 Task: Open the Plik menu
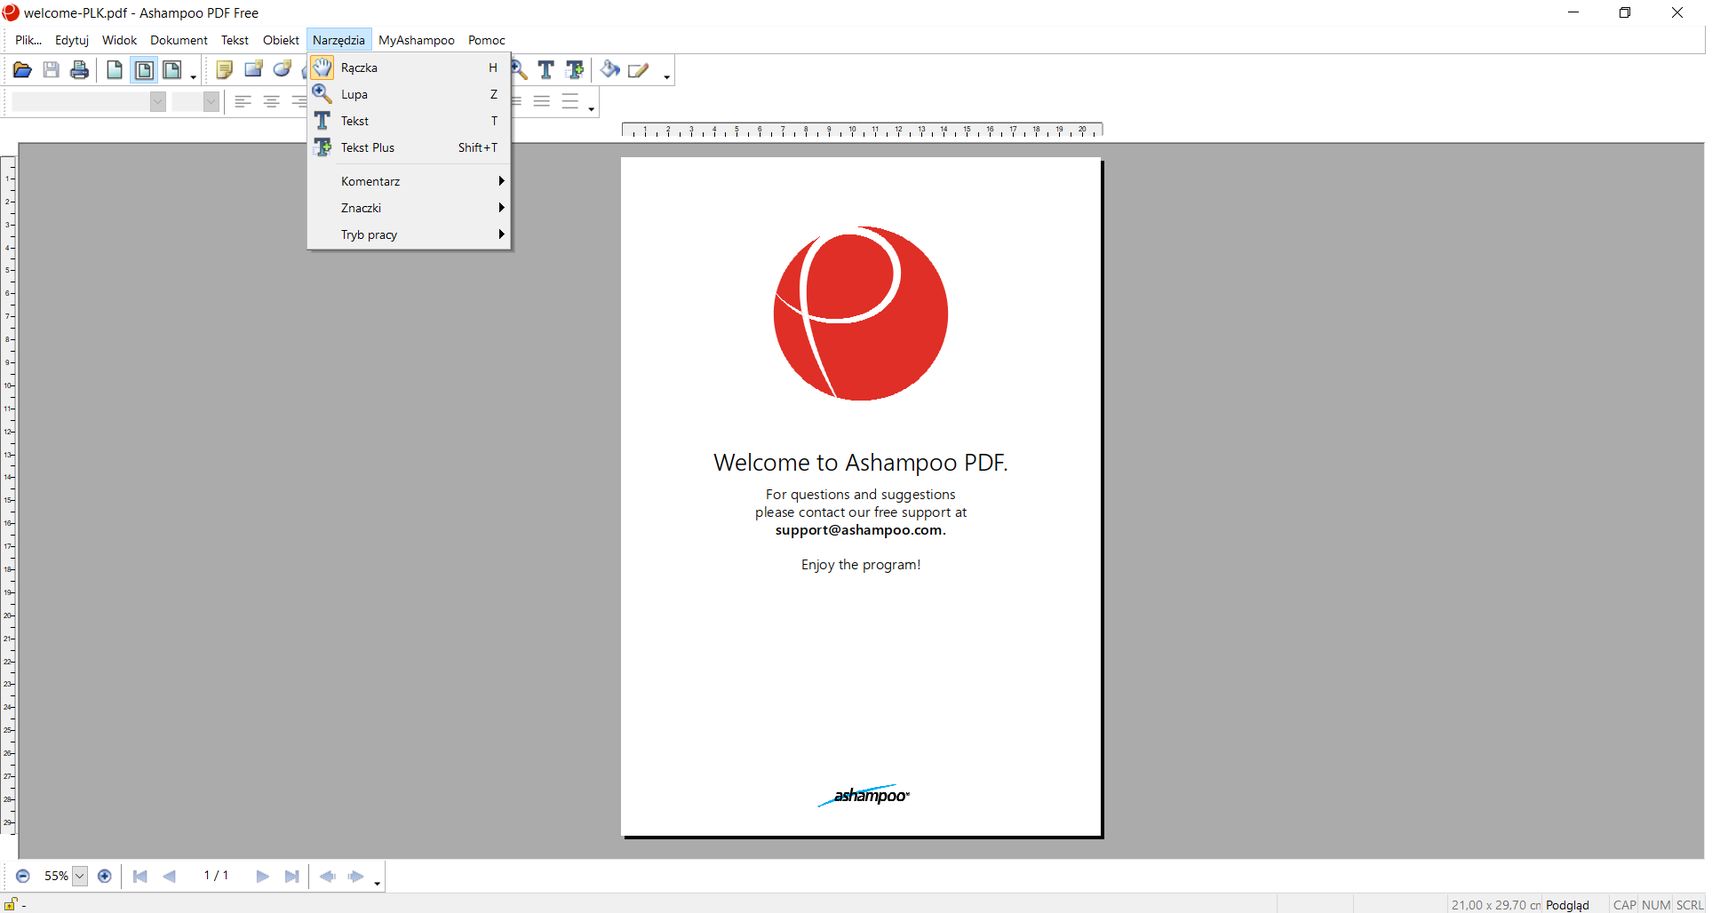pos(28,40)
